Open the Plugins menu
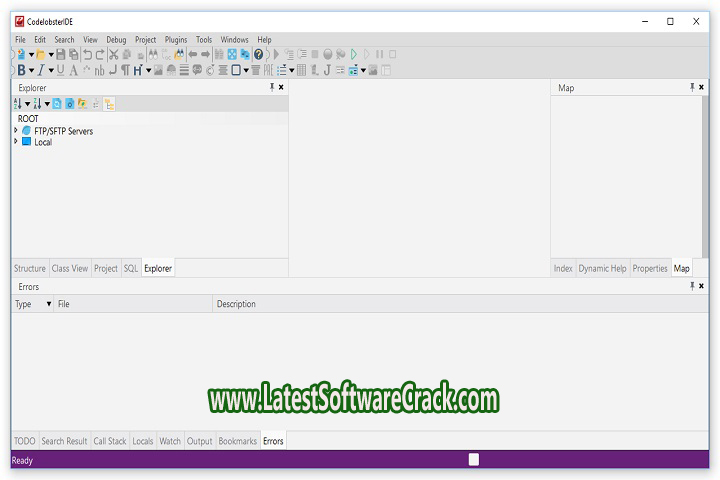The height and width of the screenshot is (480, 720). (x=176, y=40)
